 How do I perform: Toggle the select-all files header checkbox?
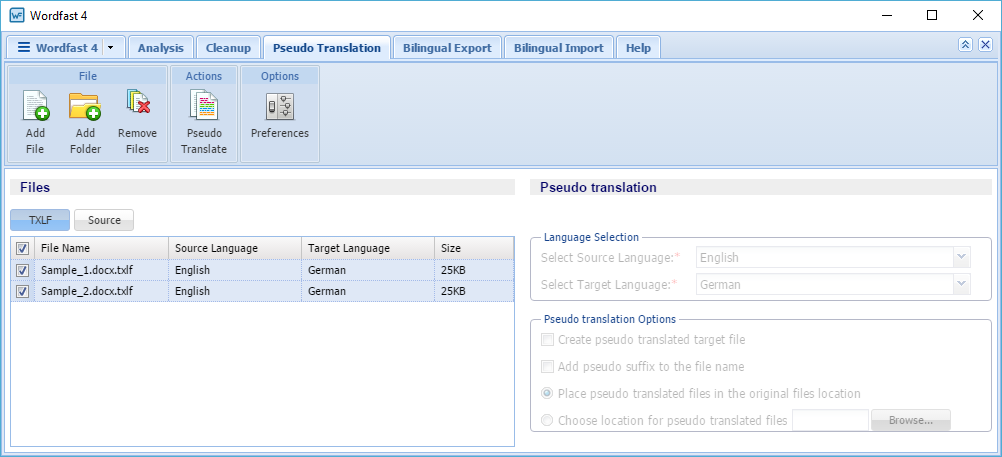[22, 248]
